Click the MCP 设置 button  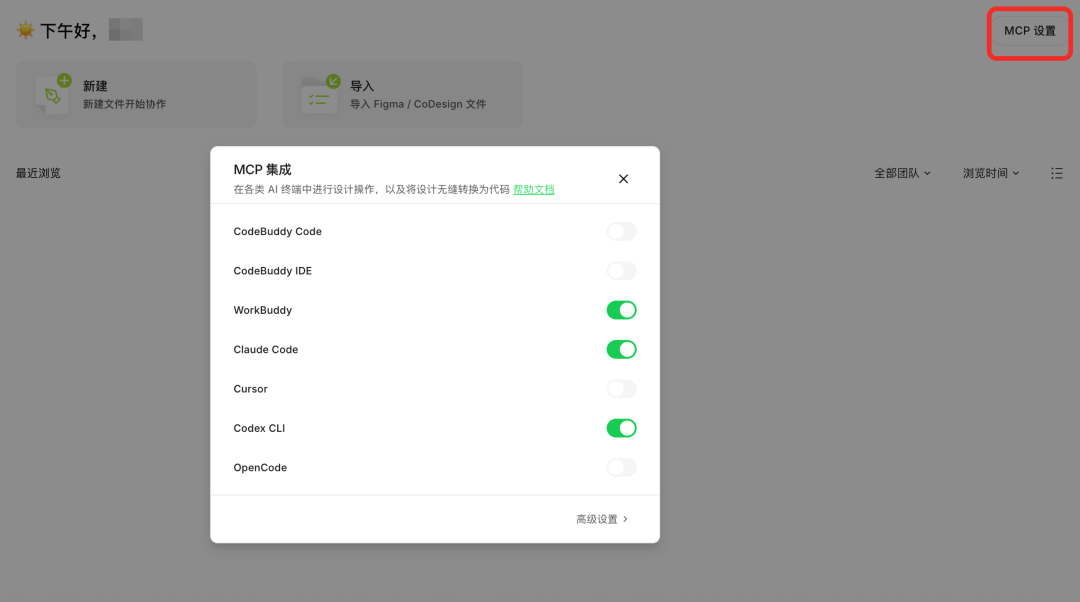point(1030,31)
